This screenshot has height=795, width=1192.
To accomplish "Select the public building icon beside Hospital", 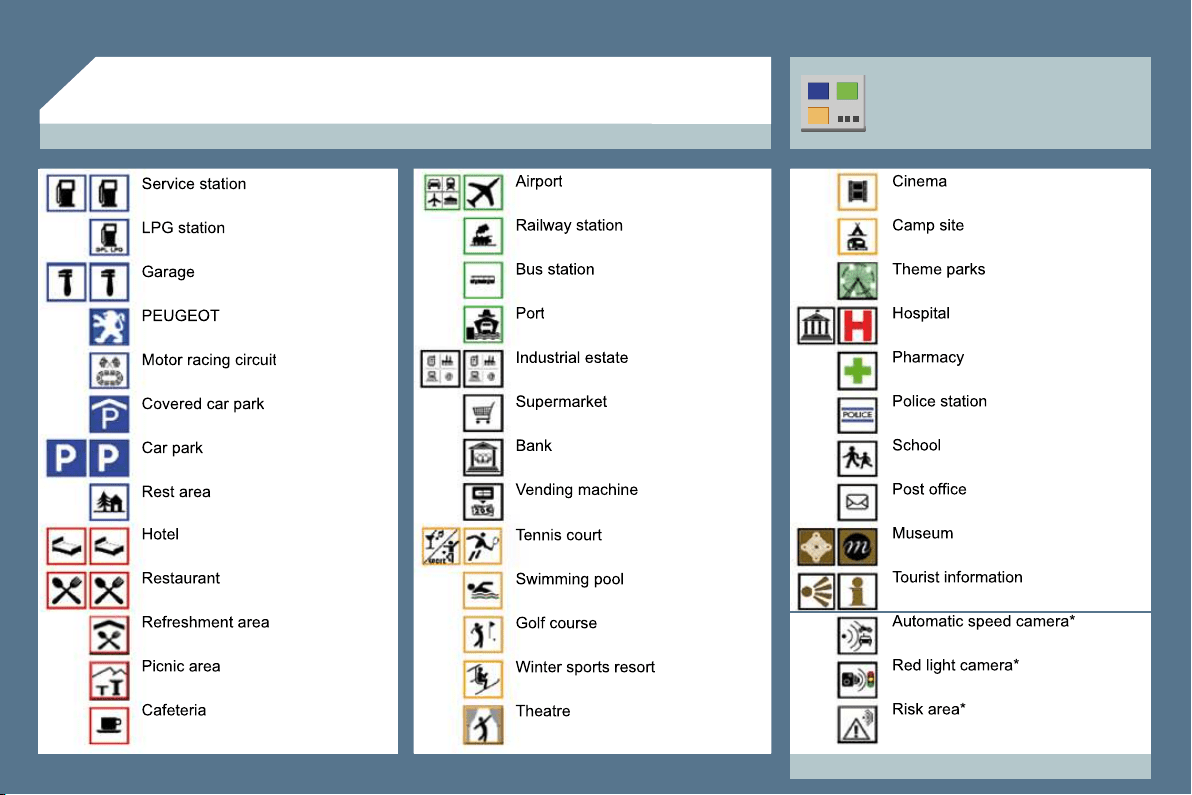I will point(816,325).
